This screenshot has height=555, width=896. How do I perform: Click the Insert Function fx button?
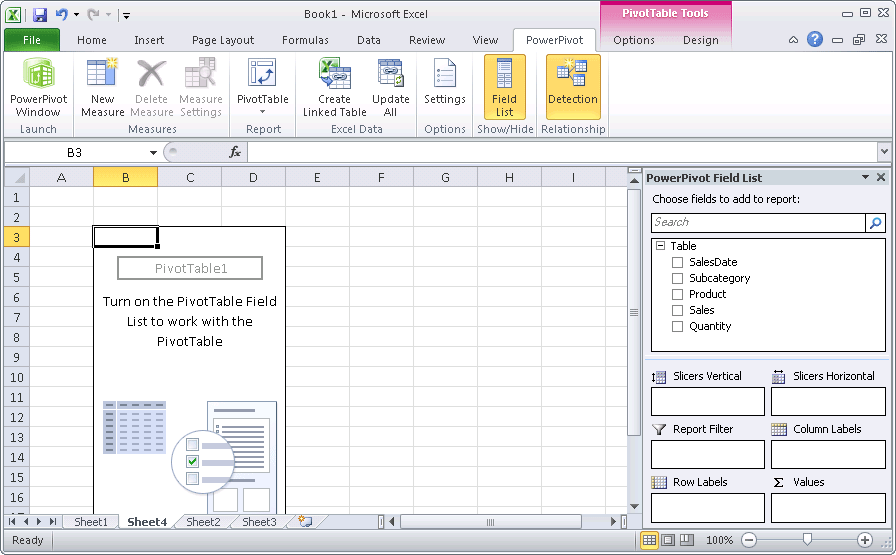point(235,152)
